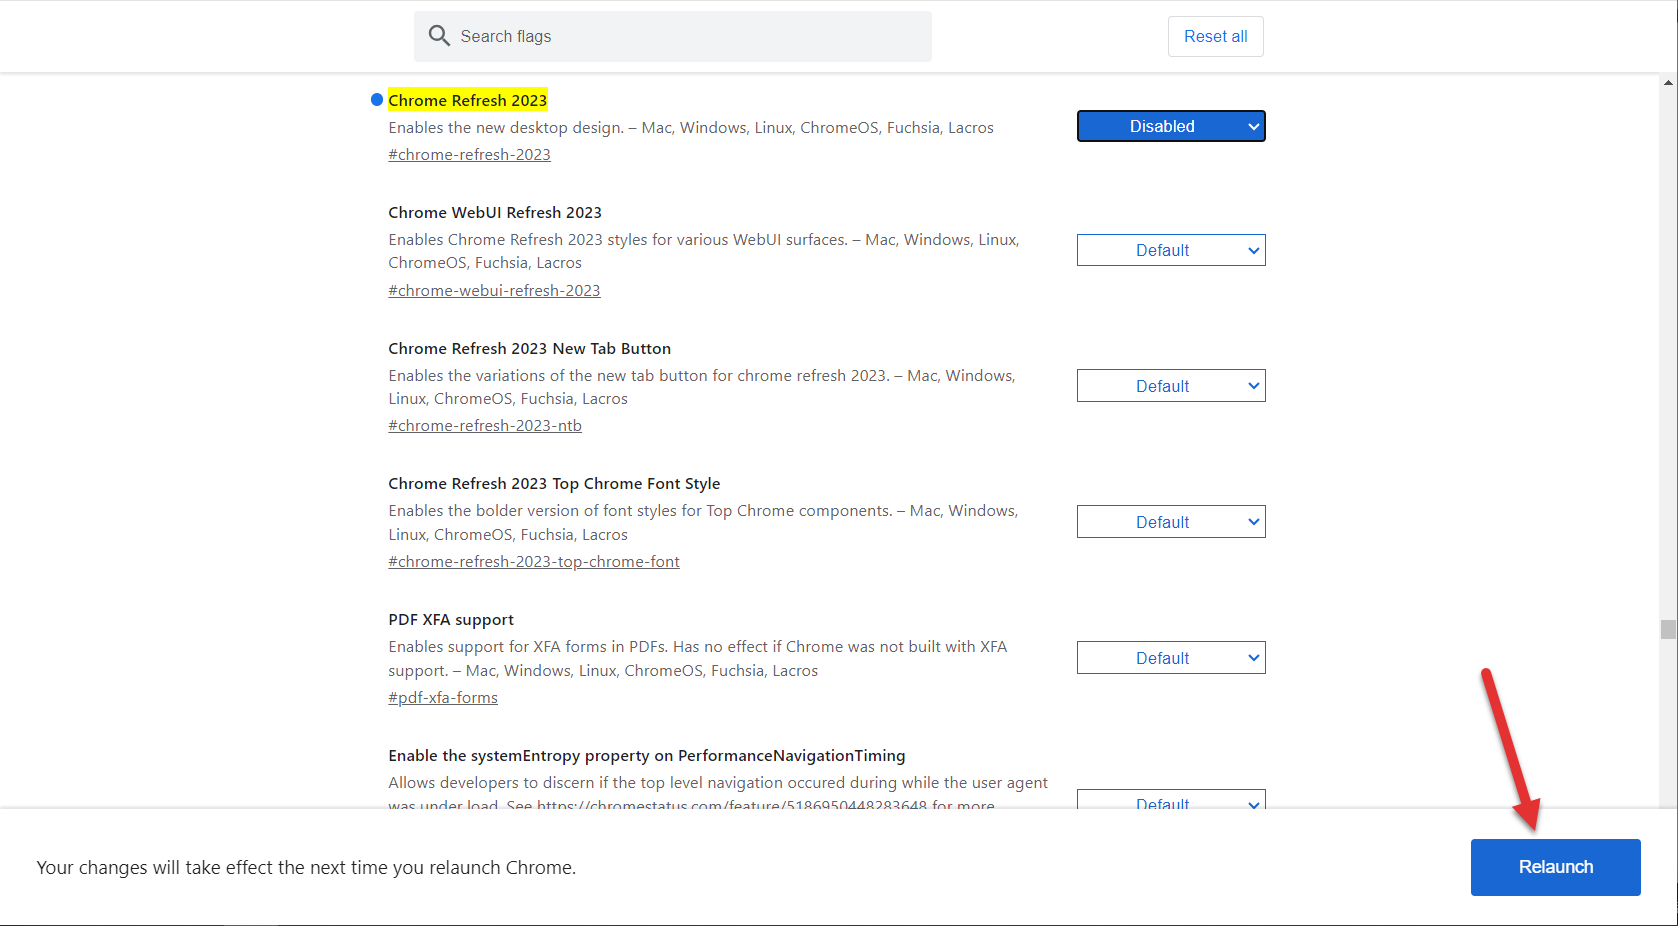
Task: Open the Chrome WebUI Refresh 2023 dropdown
Action: 1171,250
